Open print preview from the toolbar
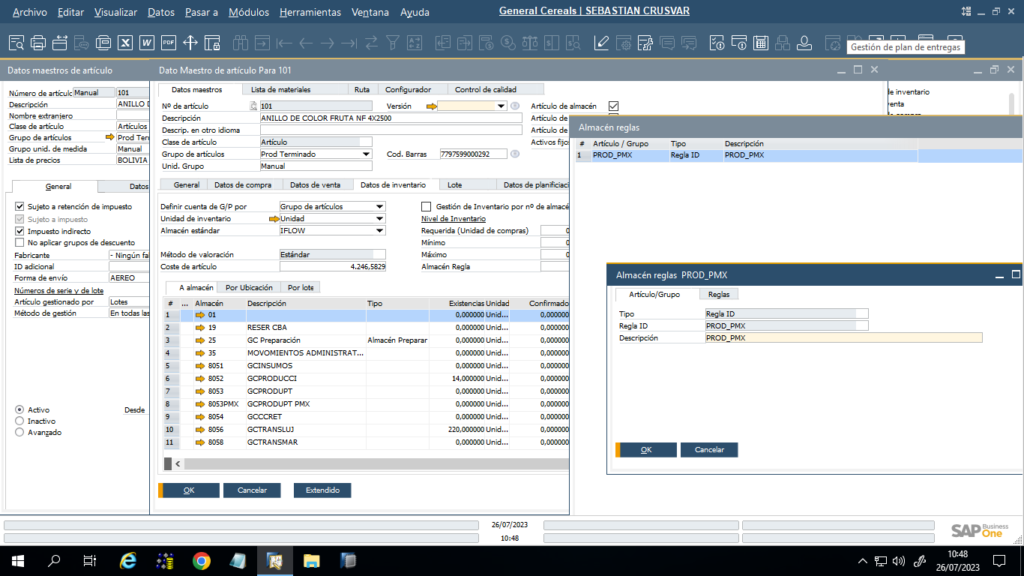The height and width of the screenshot is (576, 1024). coord(16,43)
